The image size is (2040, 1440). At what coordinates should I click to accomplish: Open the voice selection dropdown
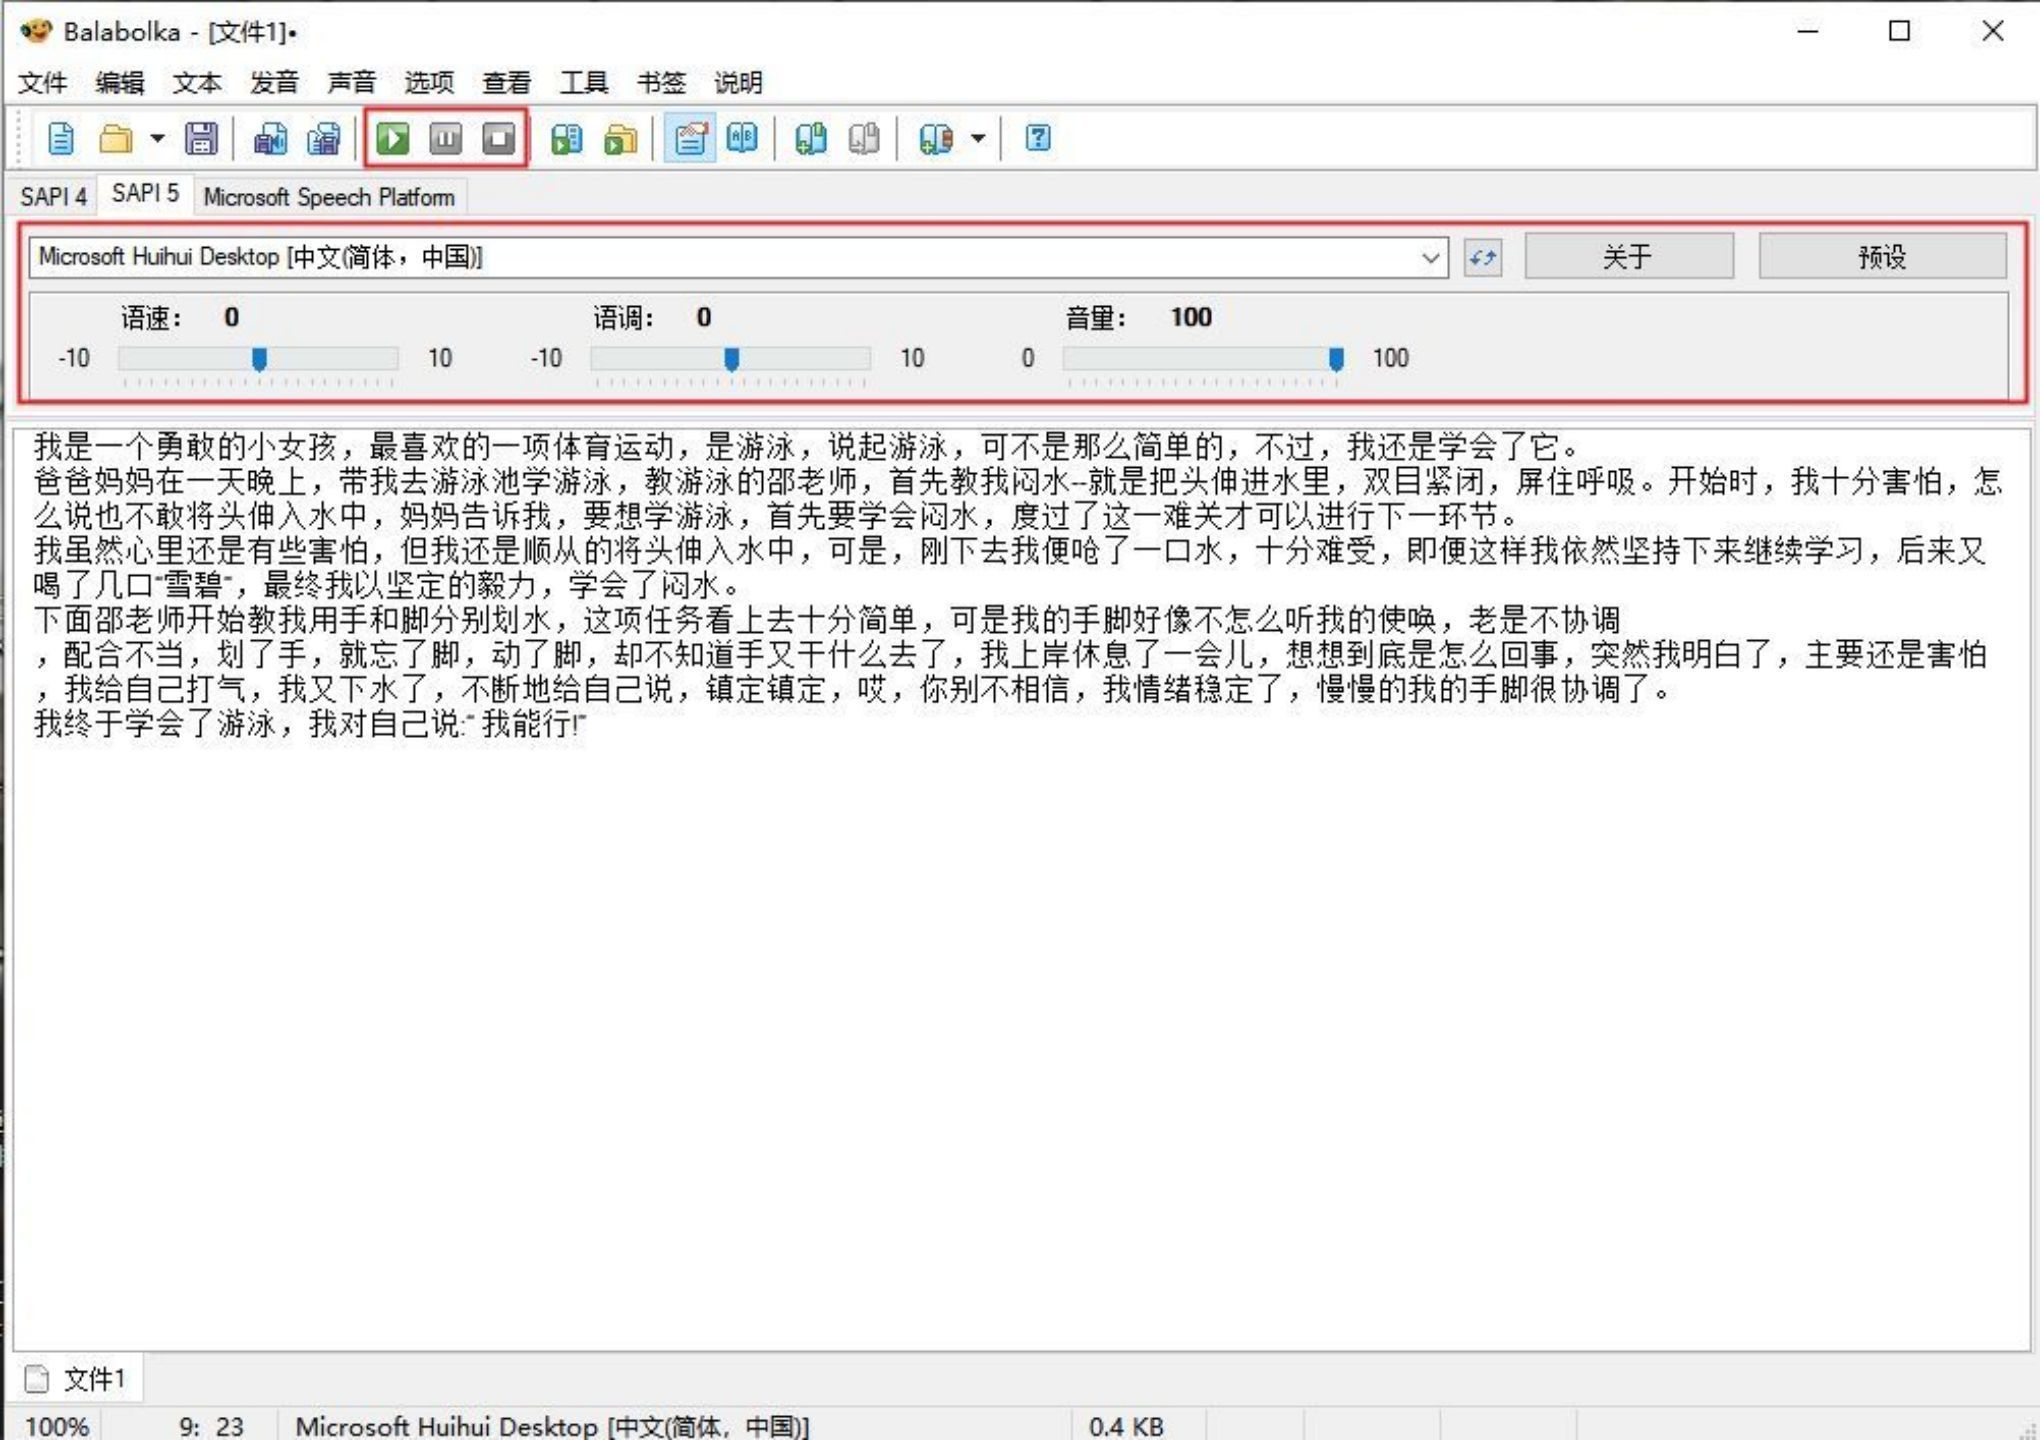click(1432, 258)
